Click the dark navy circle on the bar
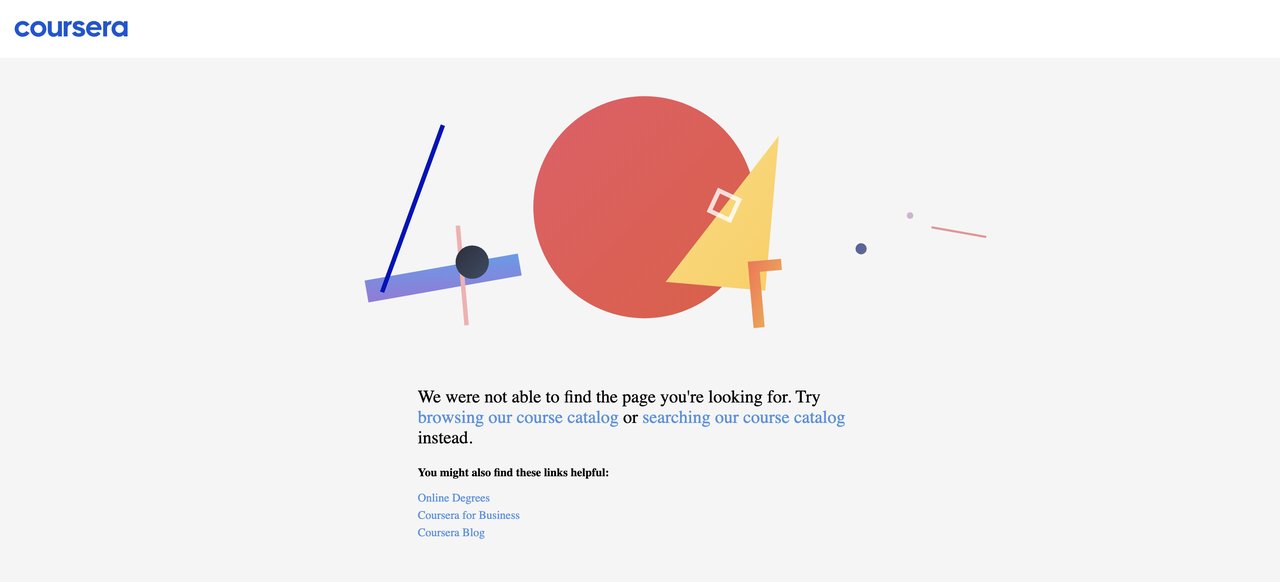The image size is (1280, 582). pyautogui.click(x=472, y=262)
